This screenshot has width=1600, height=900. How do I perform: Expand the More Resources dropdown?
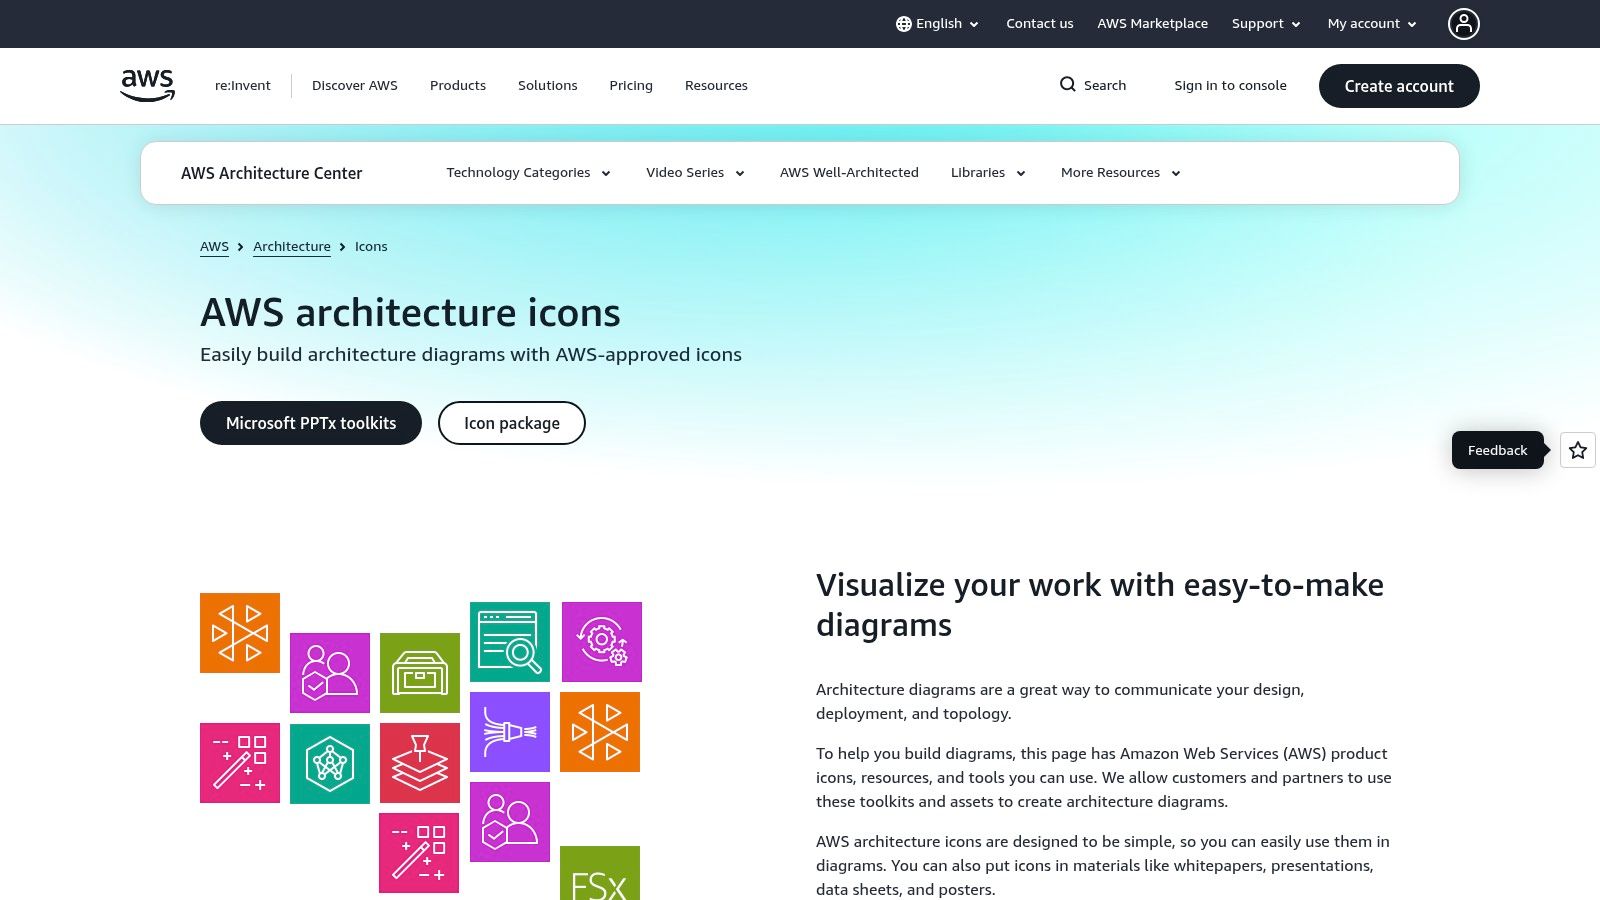1121,173
